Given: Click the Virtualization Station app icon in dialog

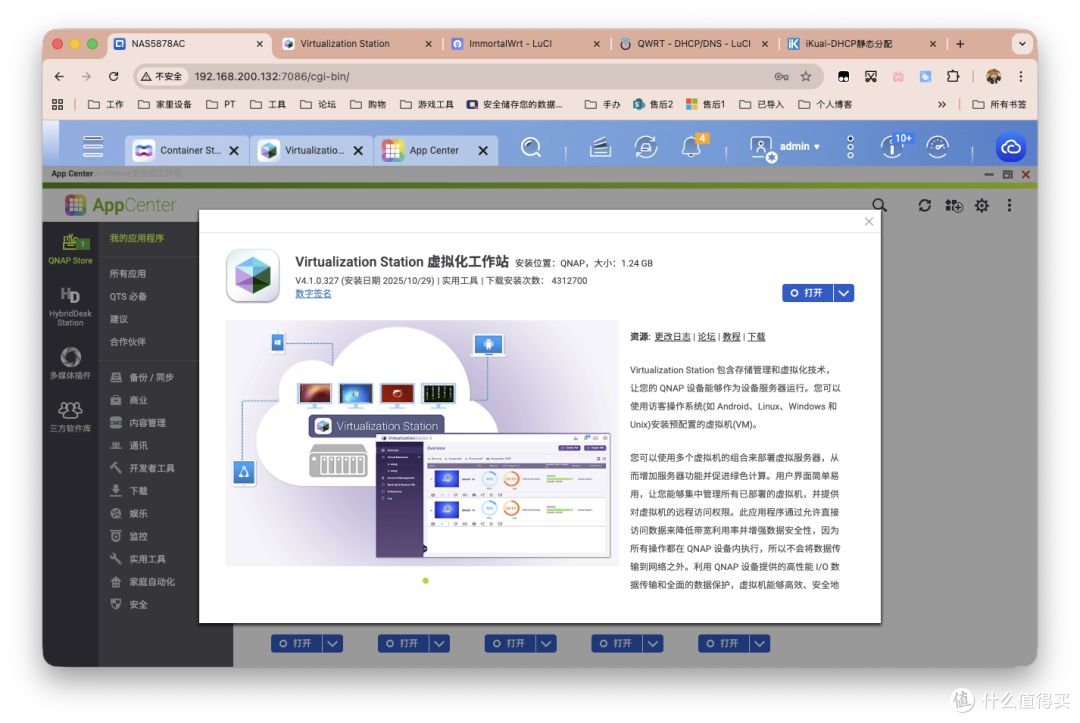Looking at the screenshot, I should click(253, 276).
